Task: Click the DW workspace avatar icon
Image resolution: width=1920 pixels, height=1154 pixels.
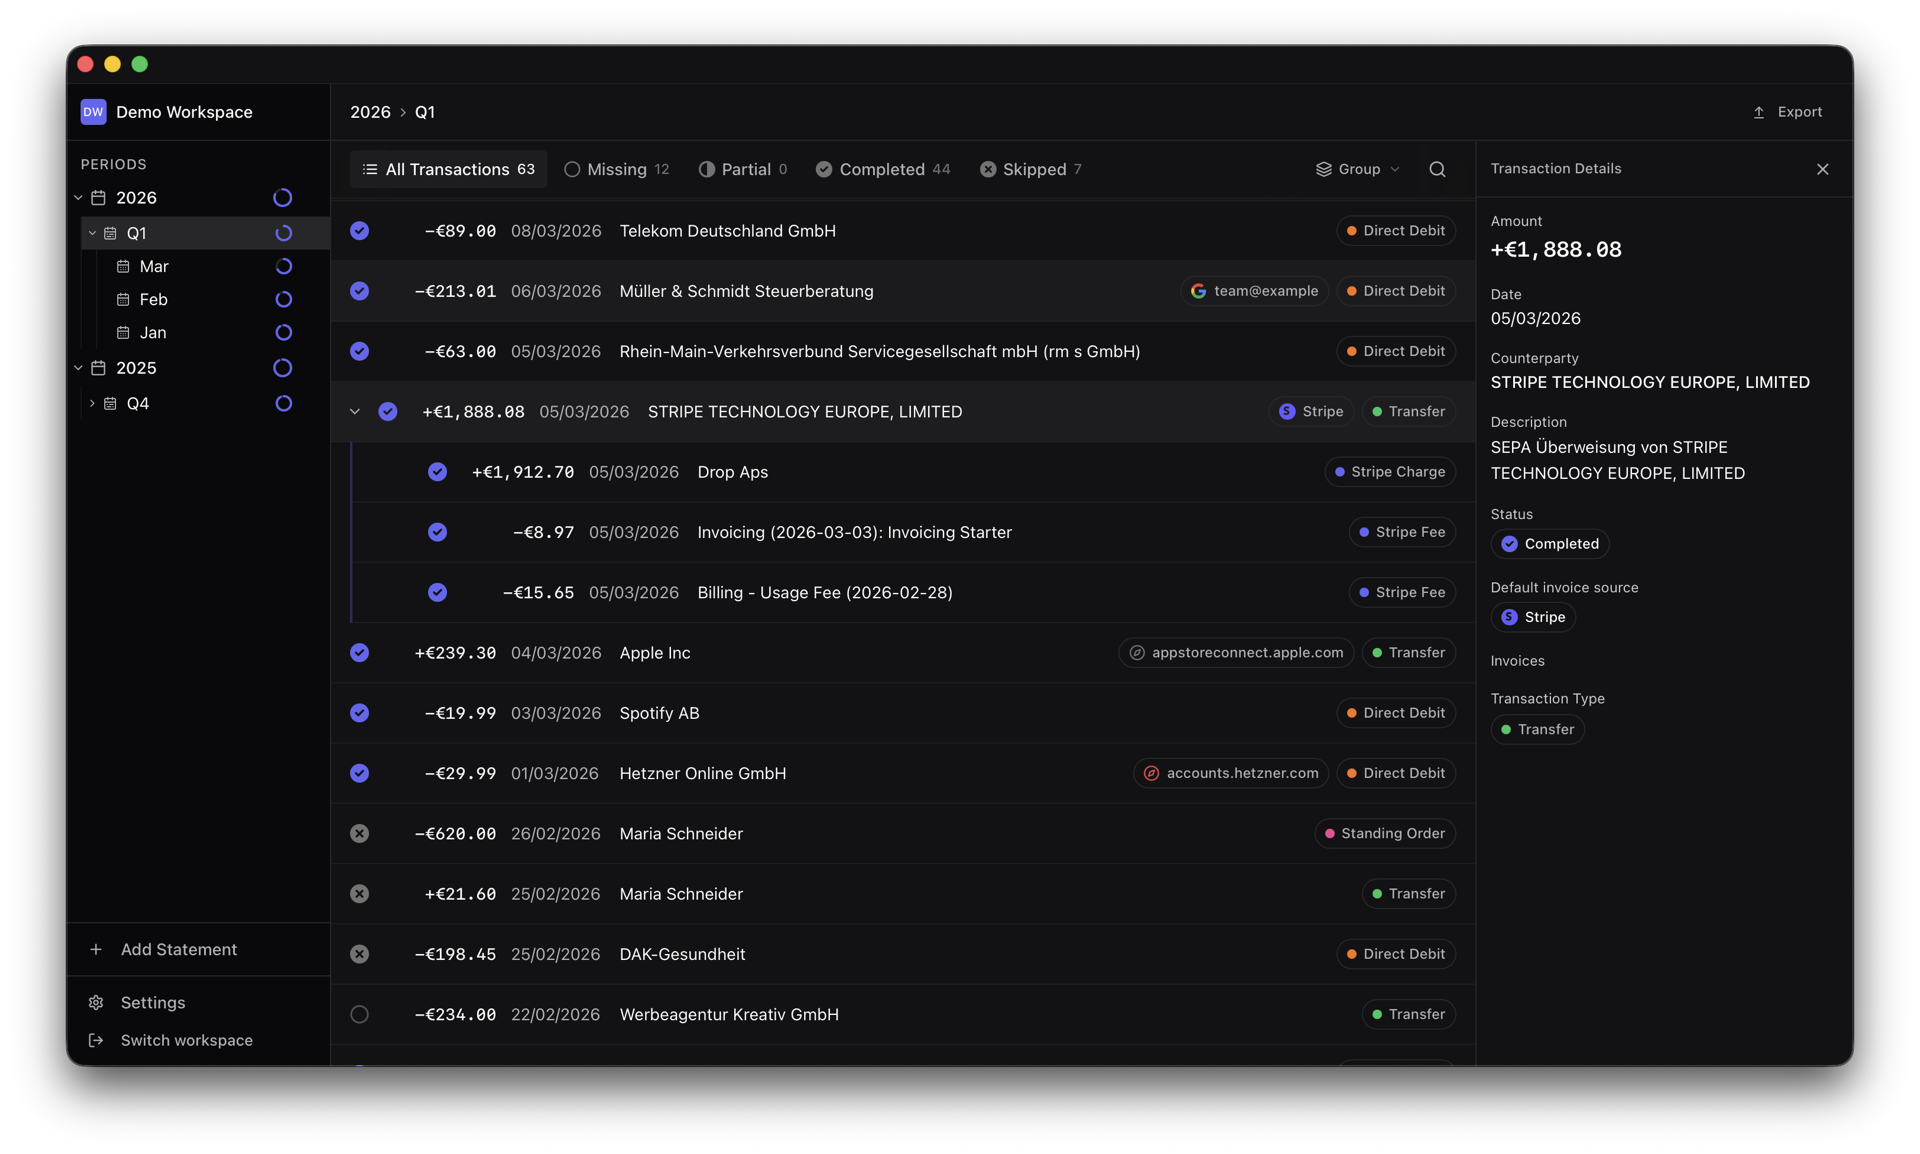Action: tap(93, 112)
